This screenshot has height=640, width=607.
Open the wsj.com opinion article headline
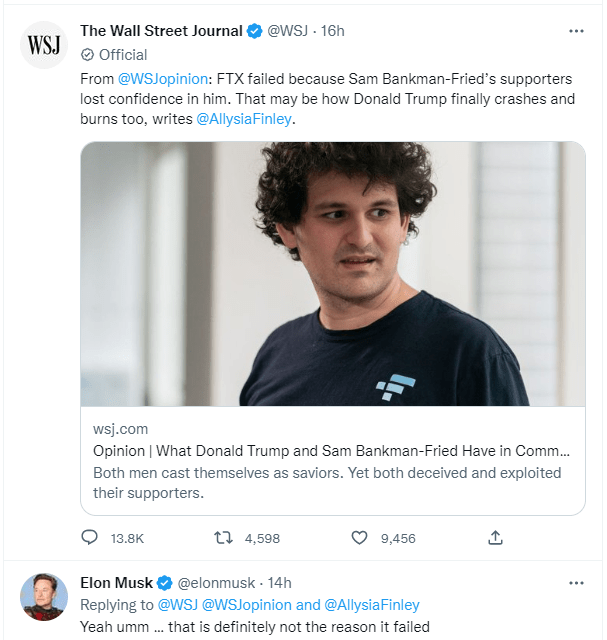tap(330, 451)
